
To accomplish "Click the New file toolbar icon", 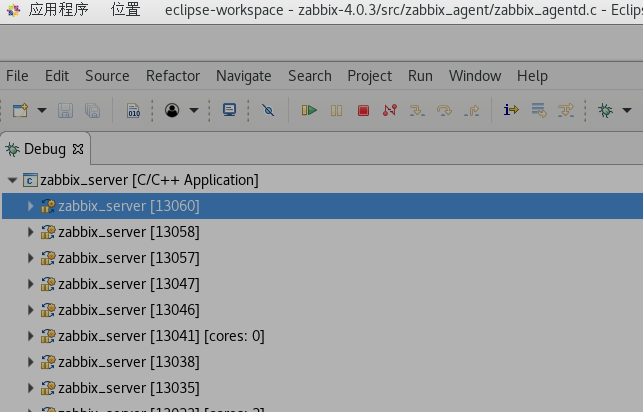I will coord(20,110).
